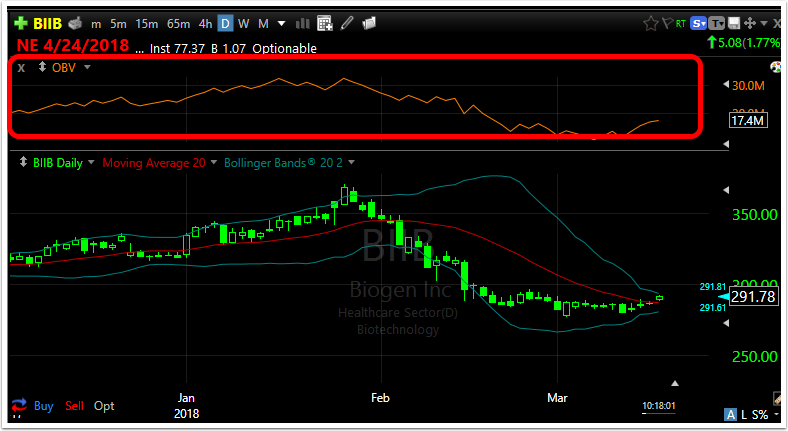The height and width of the screenshot is (431, 788).
Task: Select the Daily 'D' timeframe
Action: (225, 24)
